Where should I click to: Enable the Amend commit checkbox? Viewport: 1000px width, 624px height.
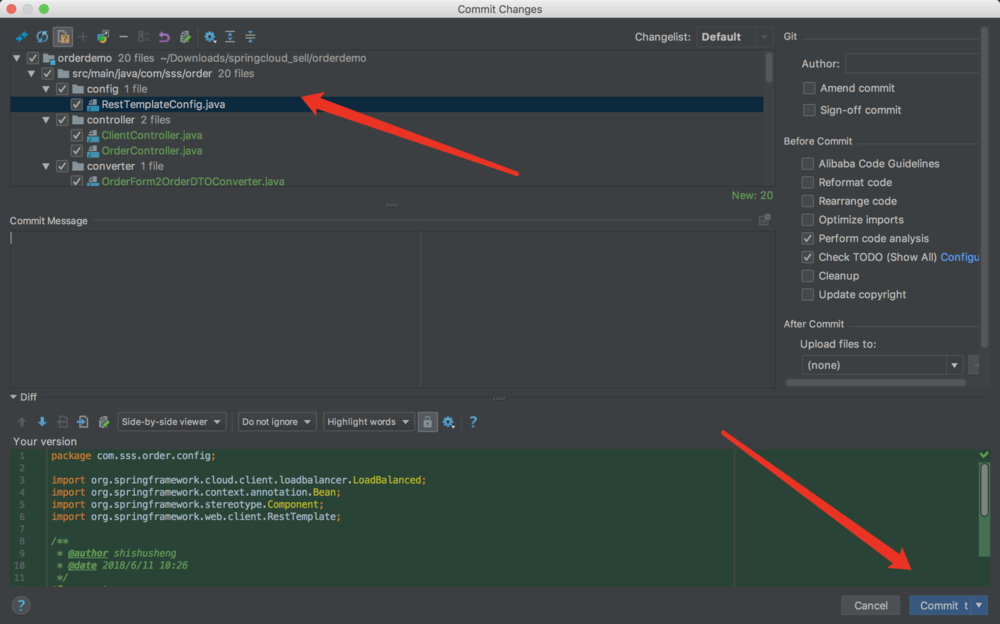809,88
